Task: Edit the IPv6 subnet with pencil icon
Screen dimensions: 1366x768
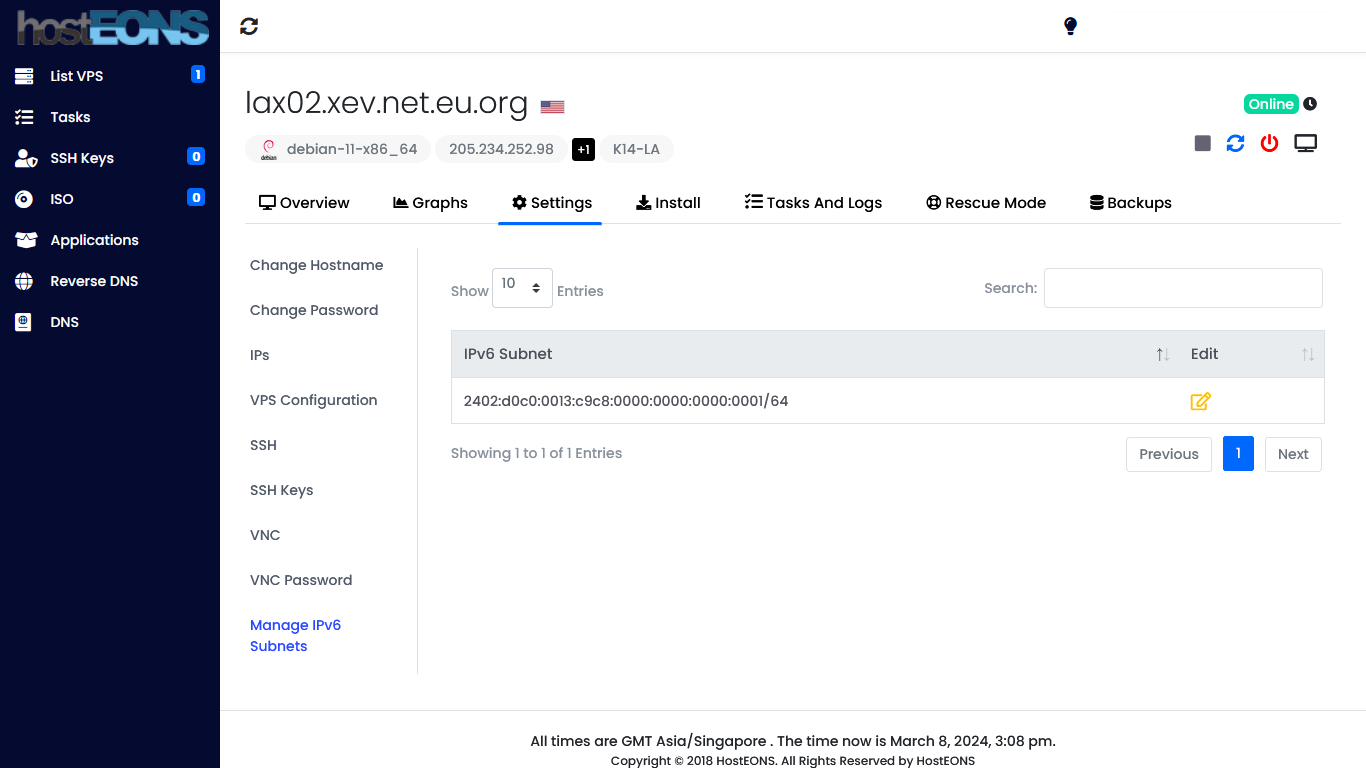Action: tap(1200, 401)
